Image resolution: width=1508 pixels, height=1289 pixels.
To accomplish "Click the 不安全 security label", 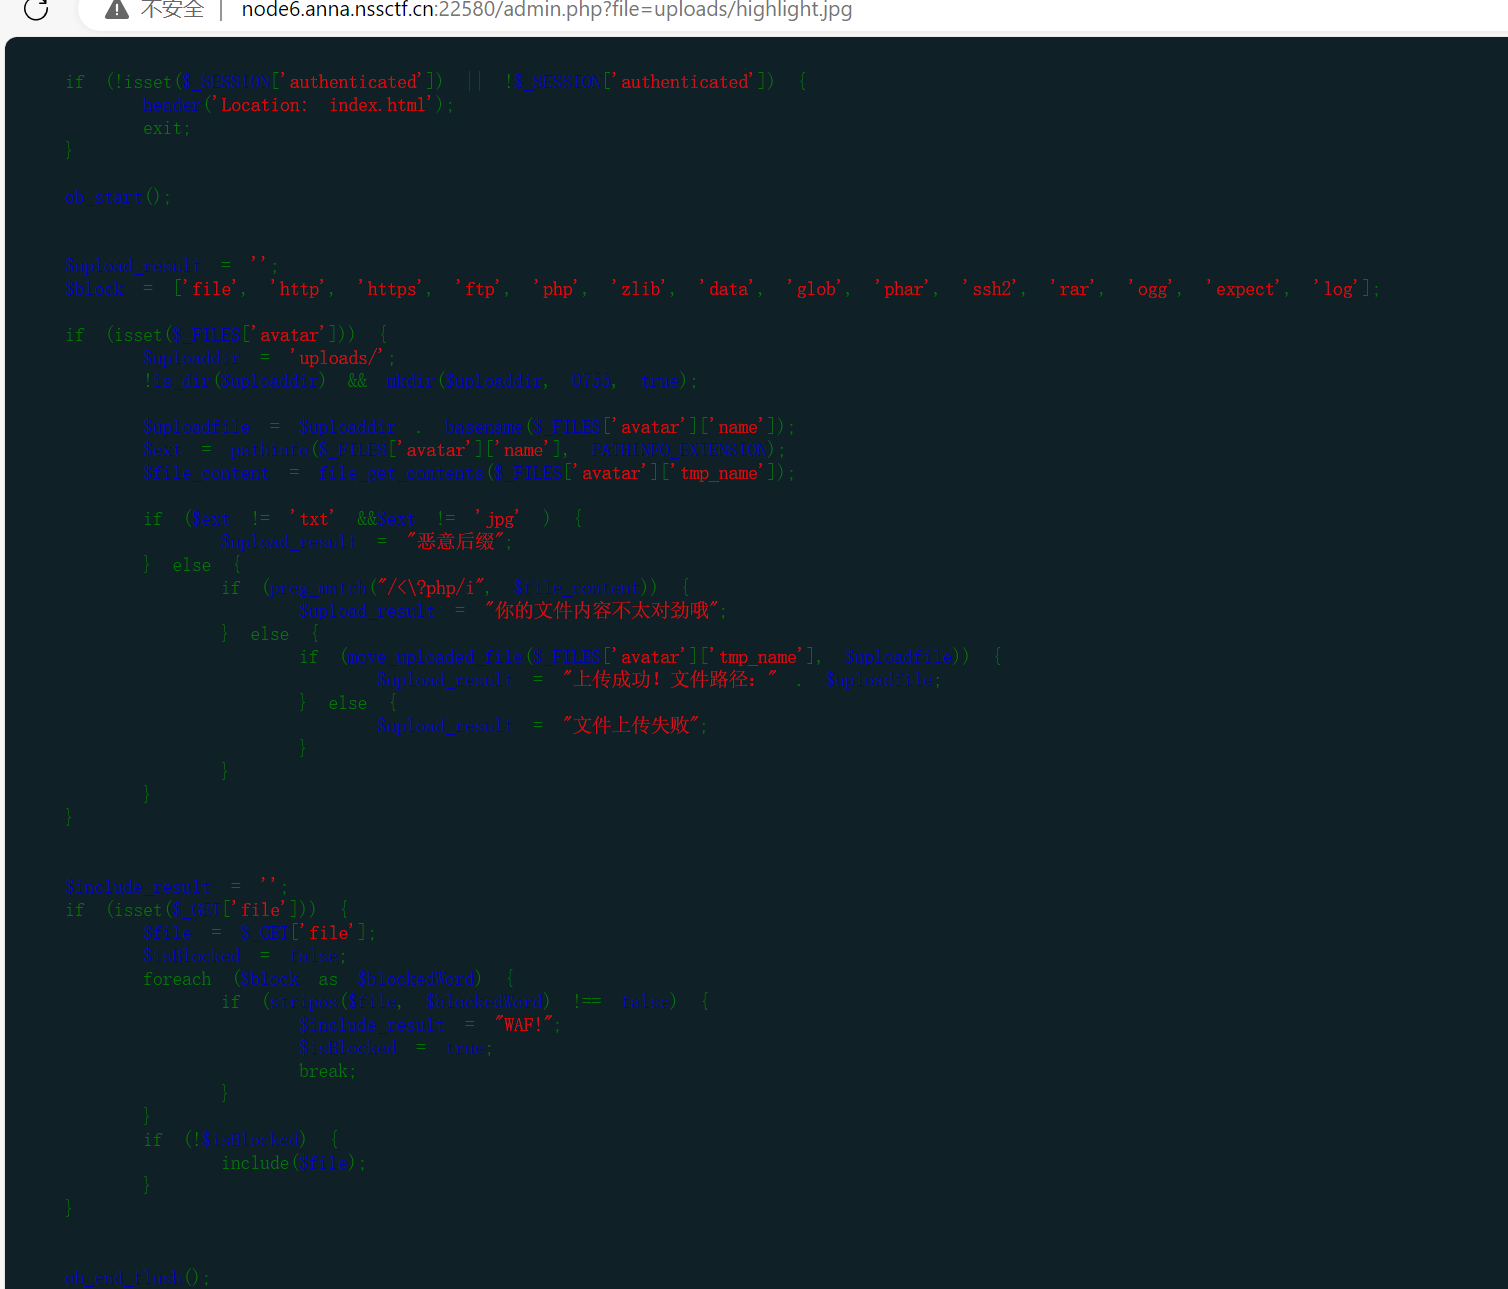I will 172,10.
